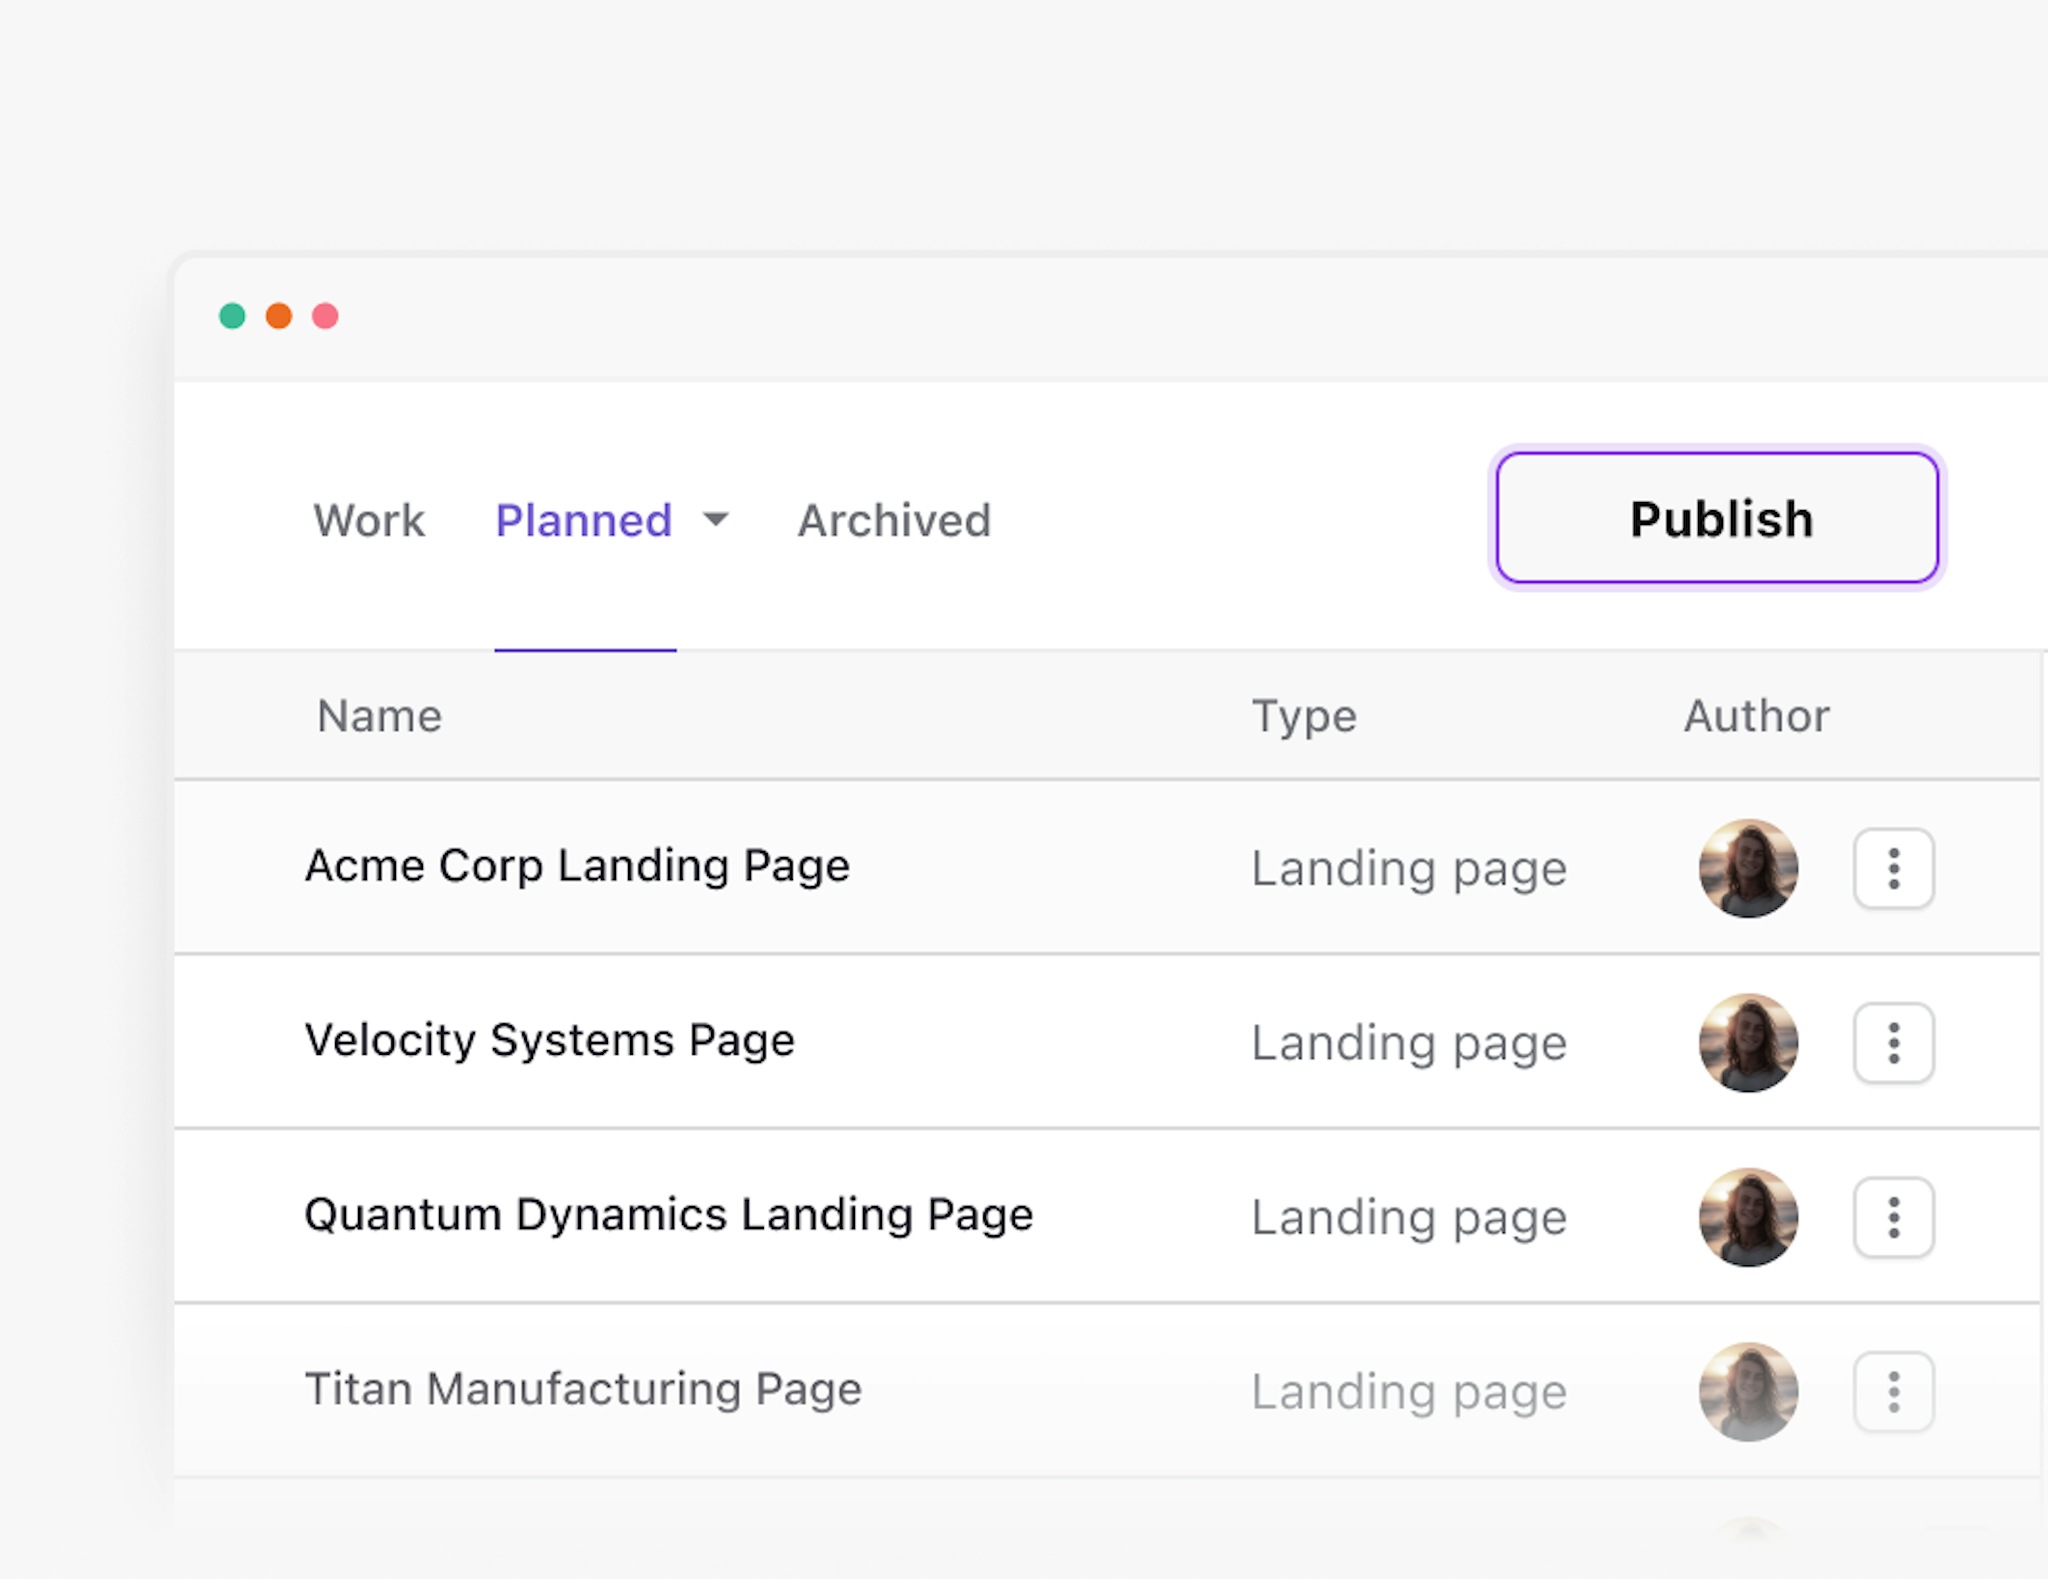2048x1579 pixels.
Task: Click author avatar in Titan Manufacturing row
Action: pyautogui.click(x=1748, y=1392)
